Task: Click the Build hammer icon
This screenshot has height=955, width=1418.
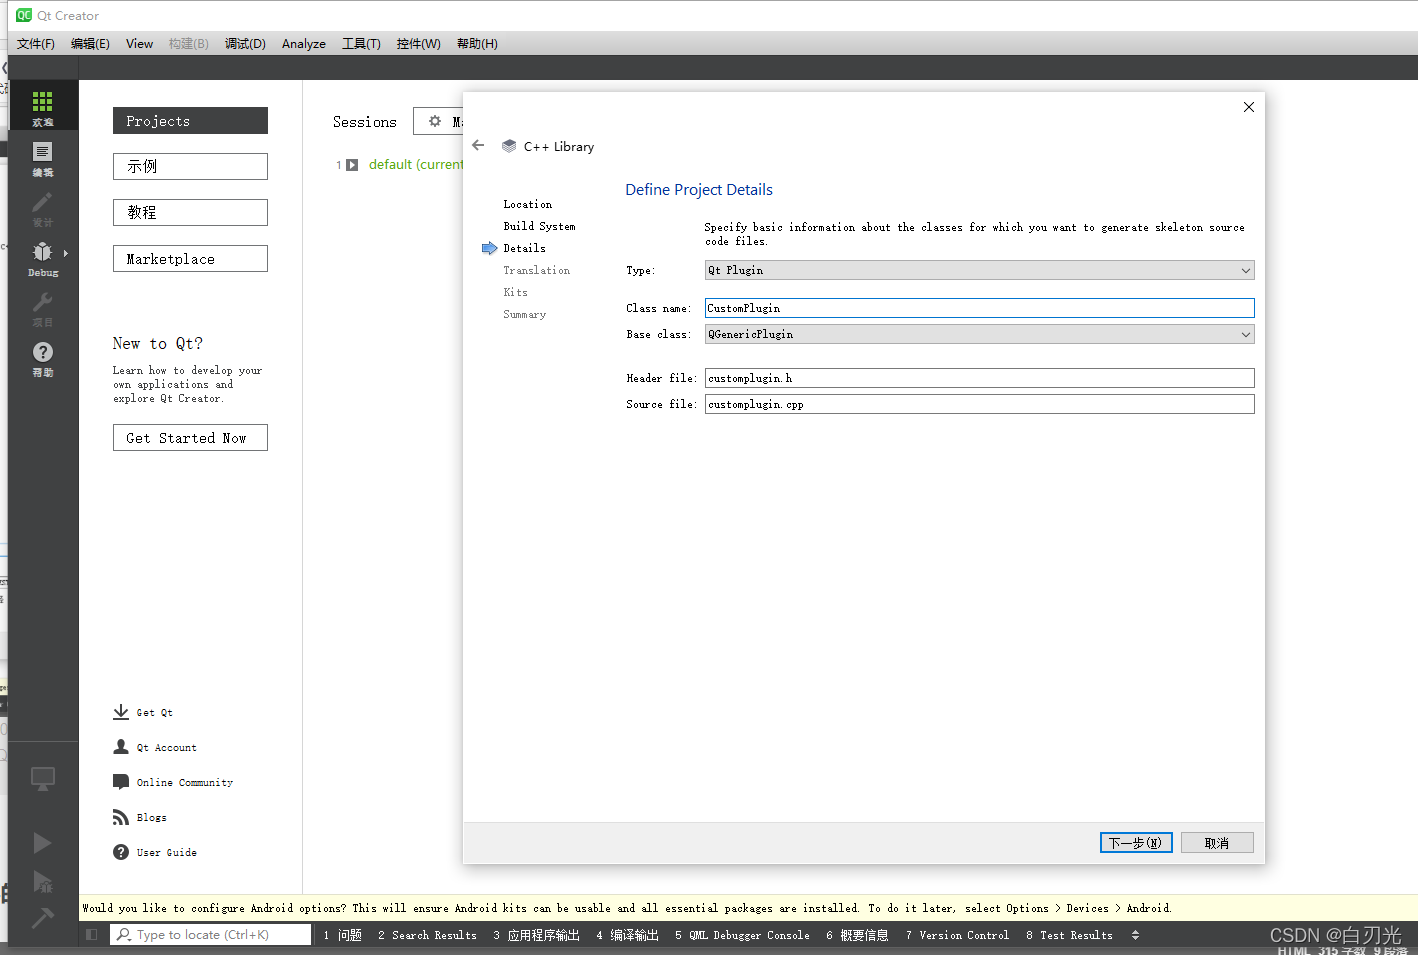Action: 42,917
